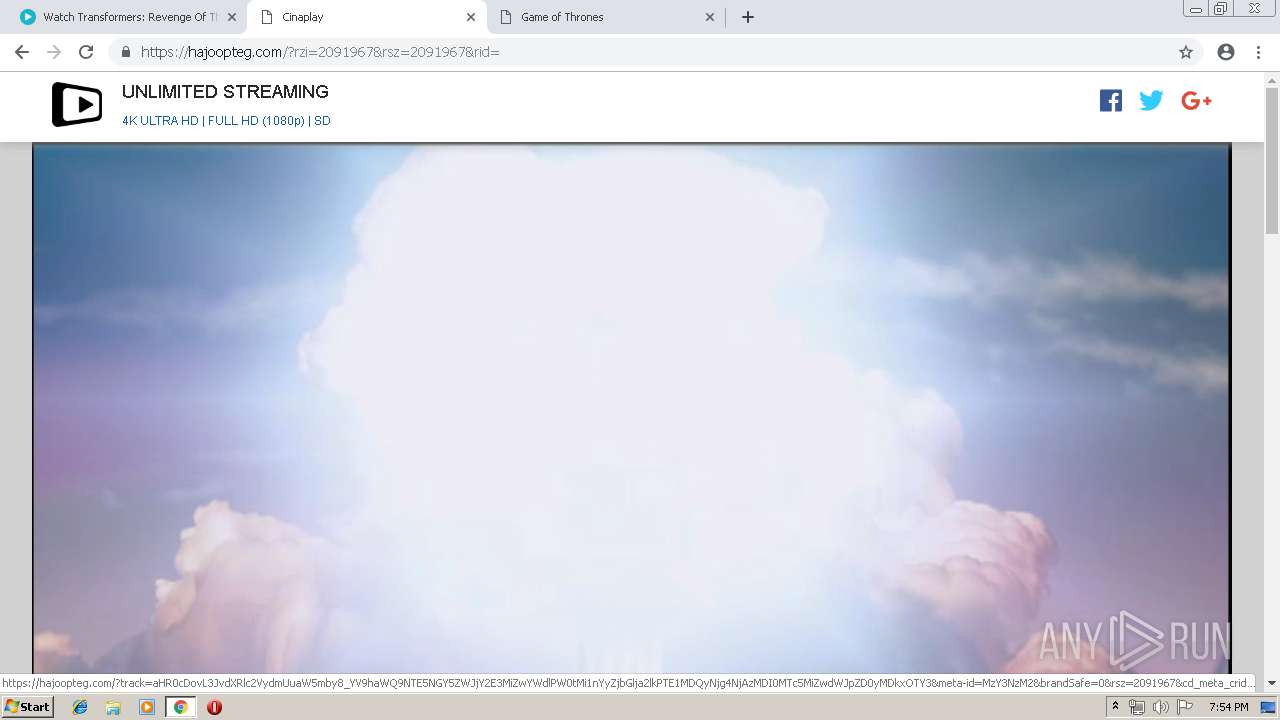1280x720 pixels.
Task: Open the Twitter share icon
Action: coord(1151,100)
